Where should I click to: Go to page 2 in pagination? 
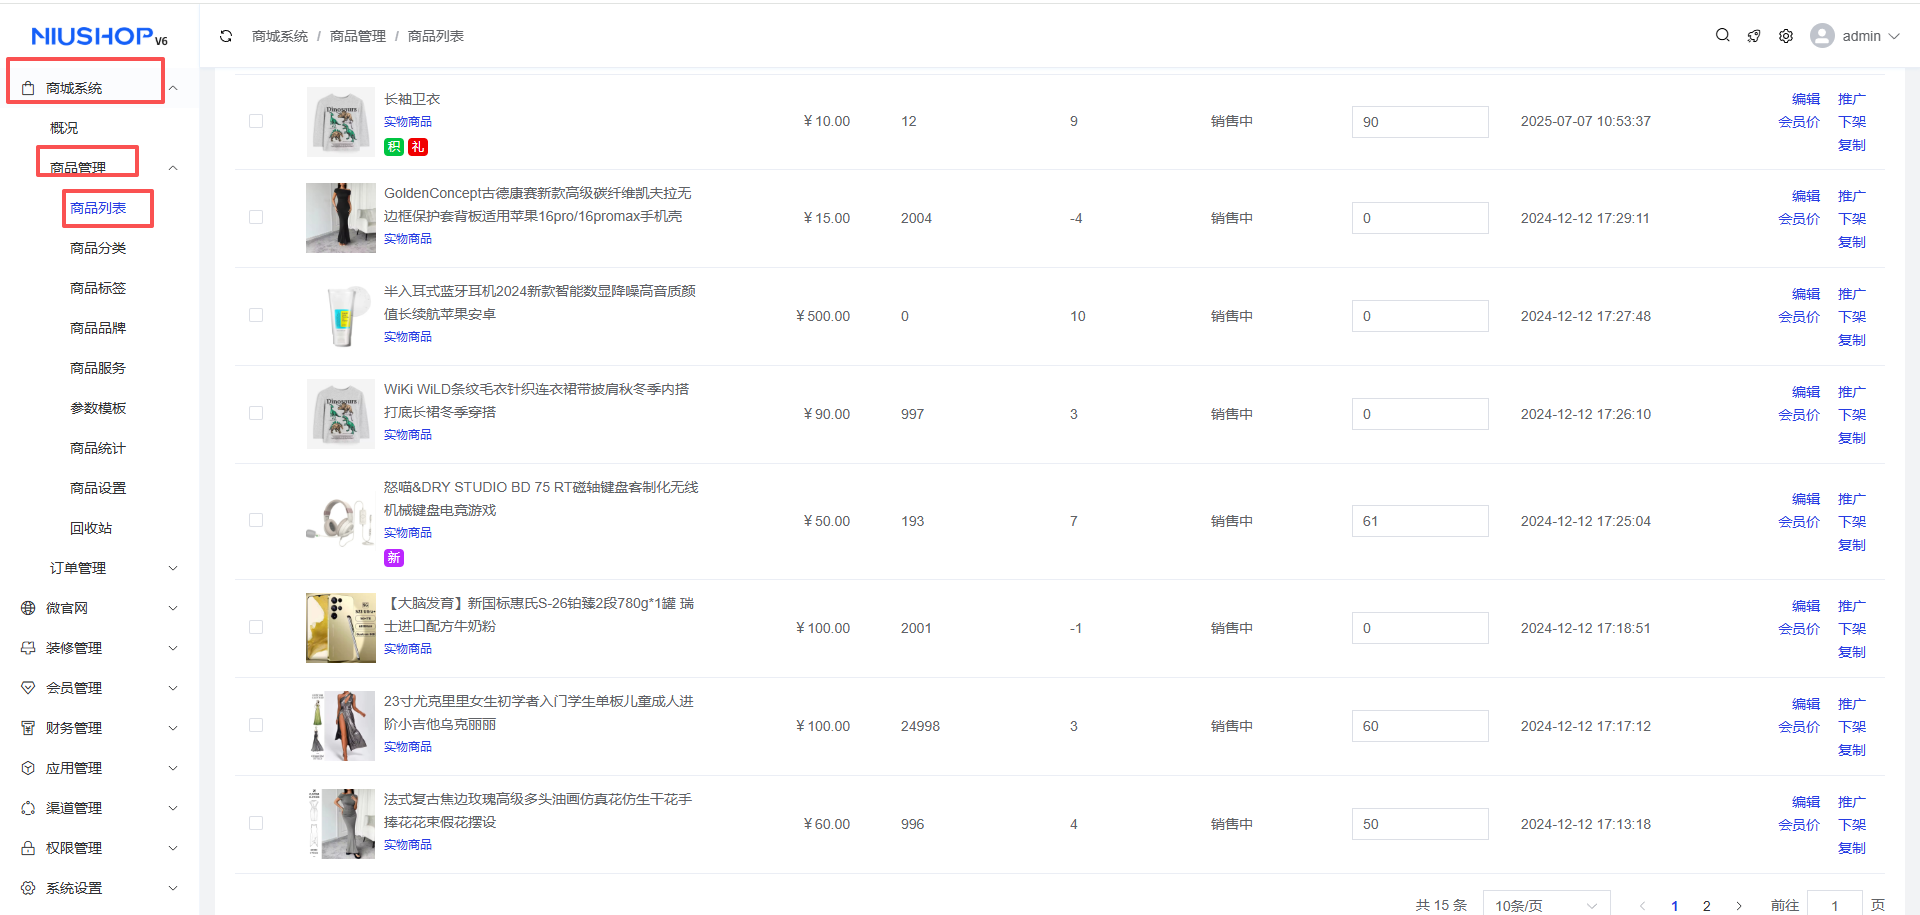click(1706, 905)
